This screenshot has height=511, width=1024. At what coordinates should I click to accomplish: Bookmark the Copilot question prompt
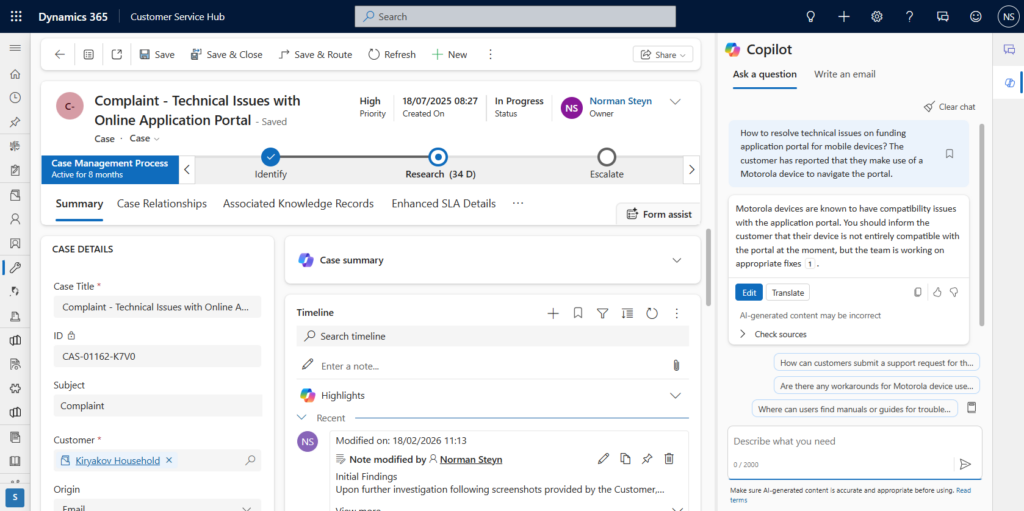[x=949, y=154]
